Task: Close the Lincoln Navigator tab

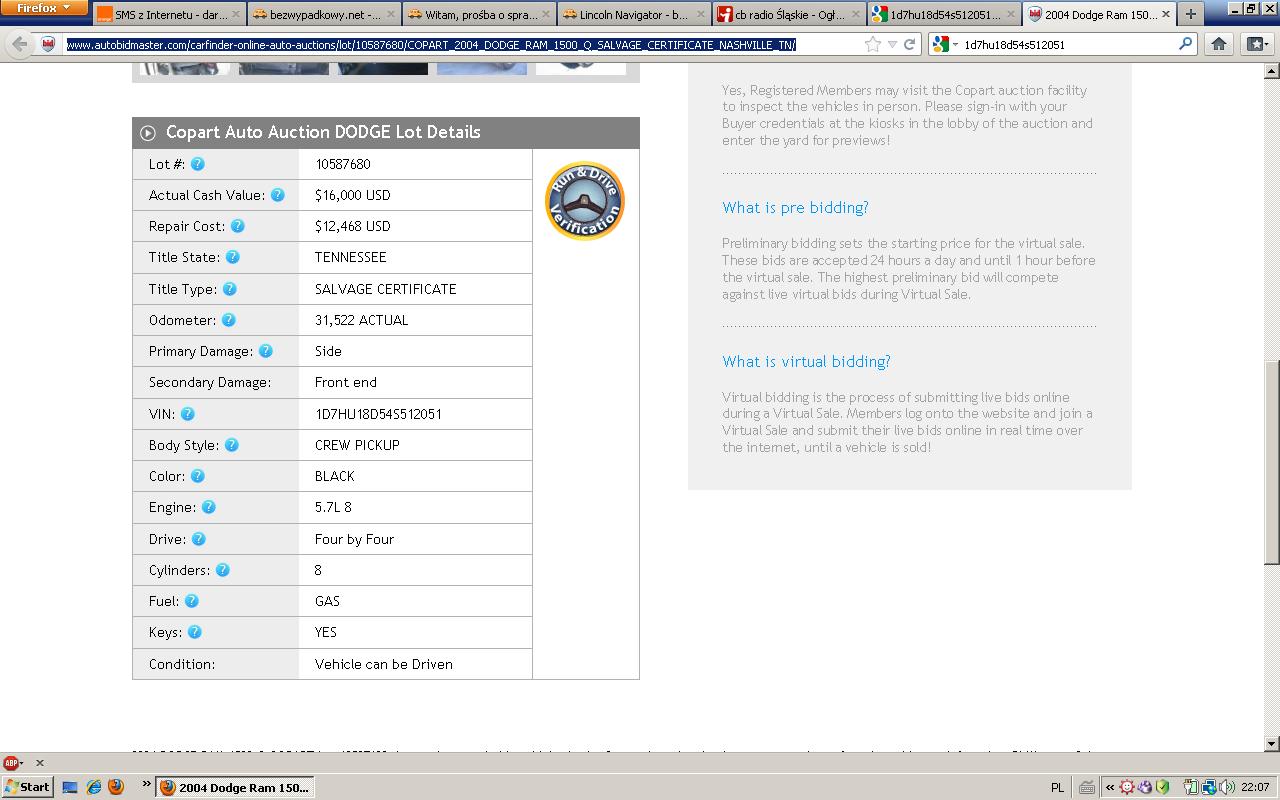Action: tap(700, 15)
